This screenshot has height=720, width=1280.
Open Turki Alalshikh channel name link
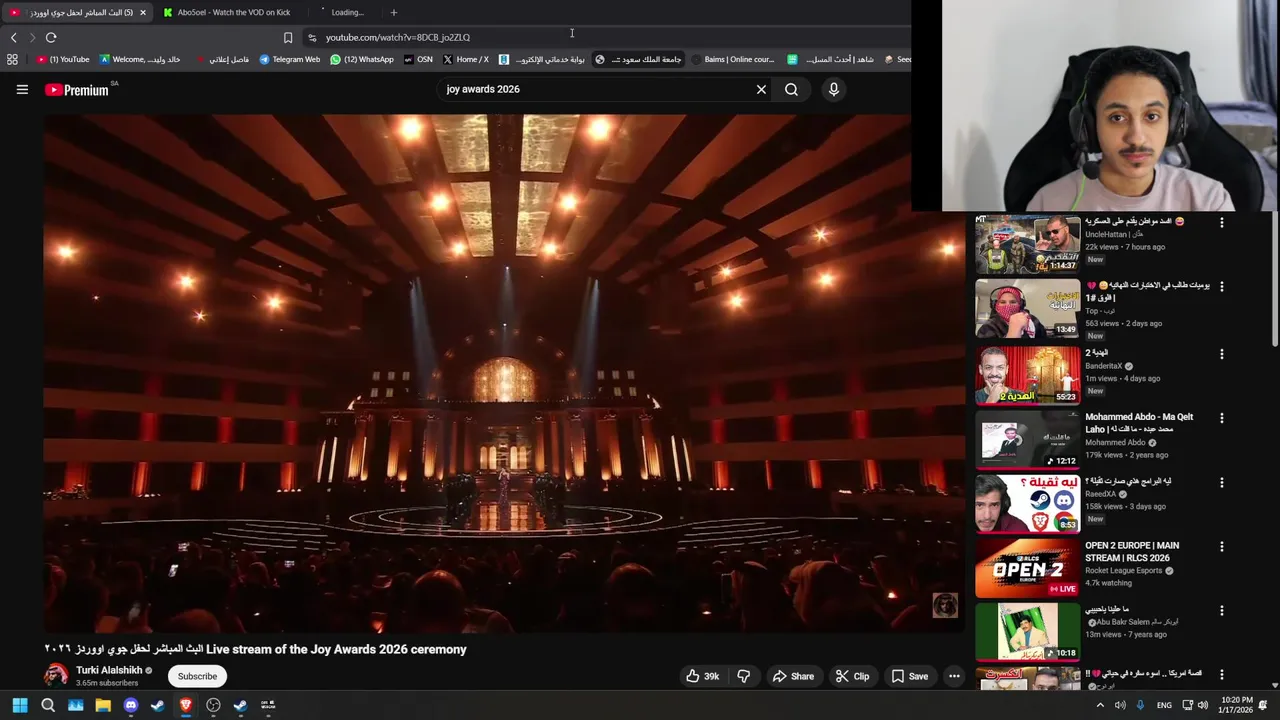(x=109, y=670)
